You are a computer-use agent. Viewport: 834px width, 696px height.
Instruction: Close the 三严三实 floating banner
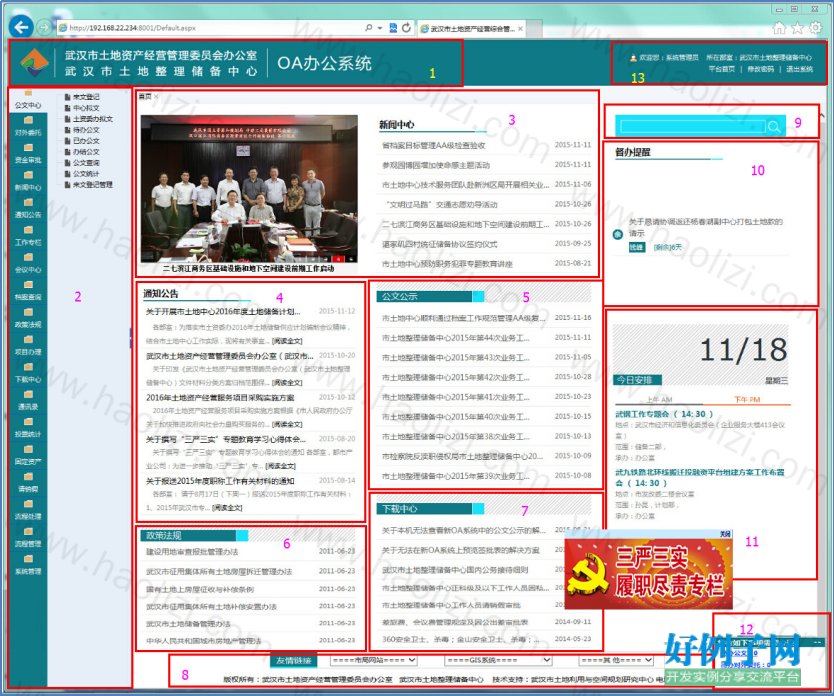[x=725, y=534]
